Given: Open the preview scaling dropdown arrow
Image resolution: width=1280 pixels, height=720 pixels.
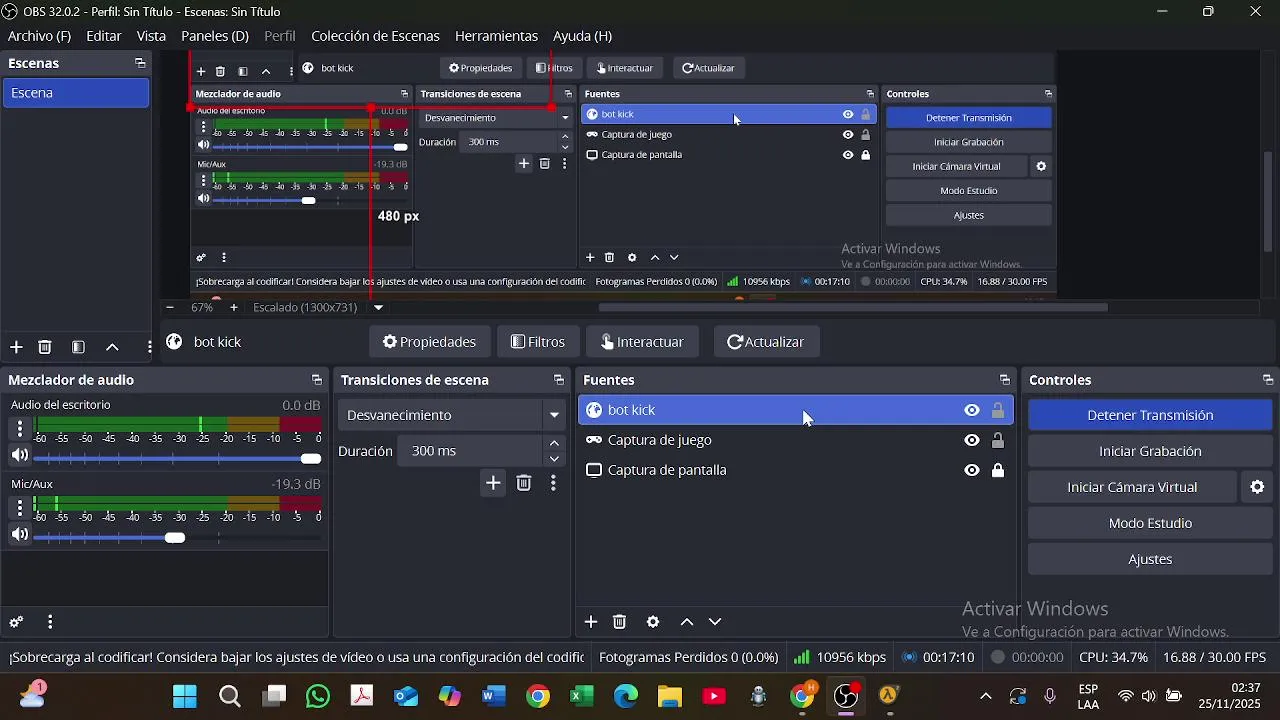Looking at the screenshot, I should click(x=378, y=308).
